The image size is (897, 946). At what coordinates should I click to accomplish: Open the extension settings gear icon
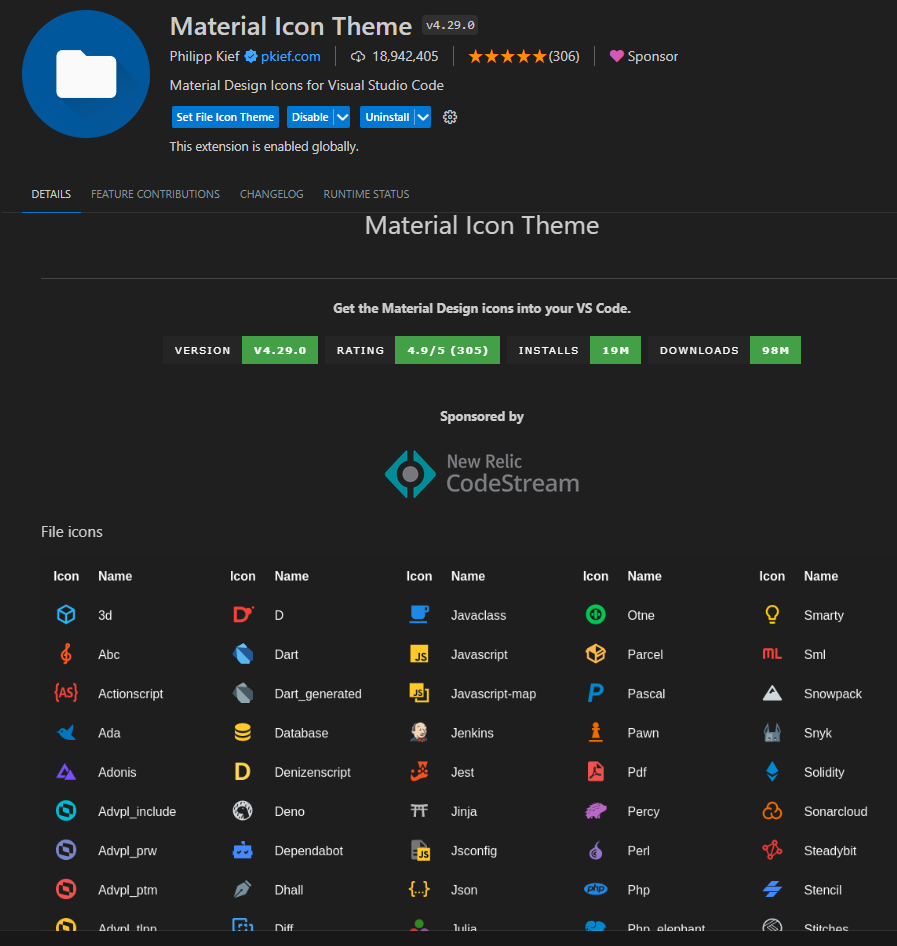(449, 117)
